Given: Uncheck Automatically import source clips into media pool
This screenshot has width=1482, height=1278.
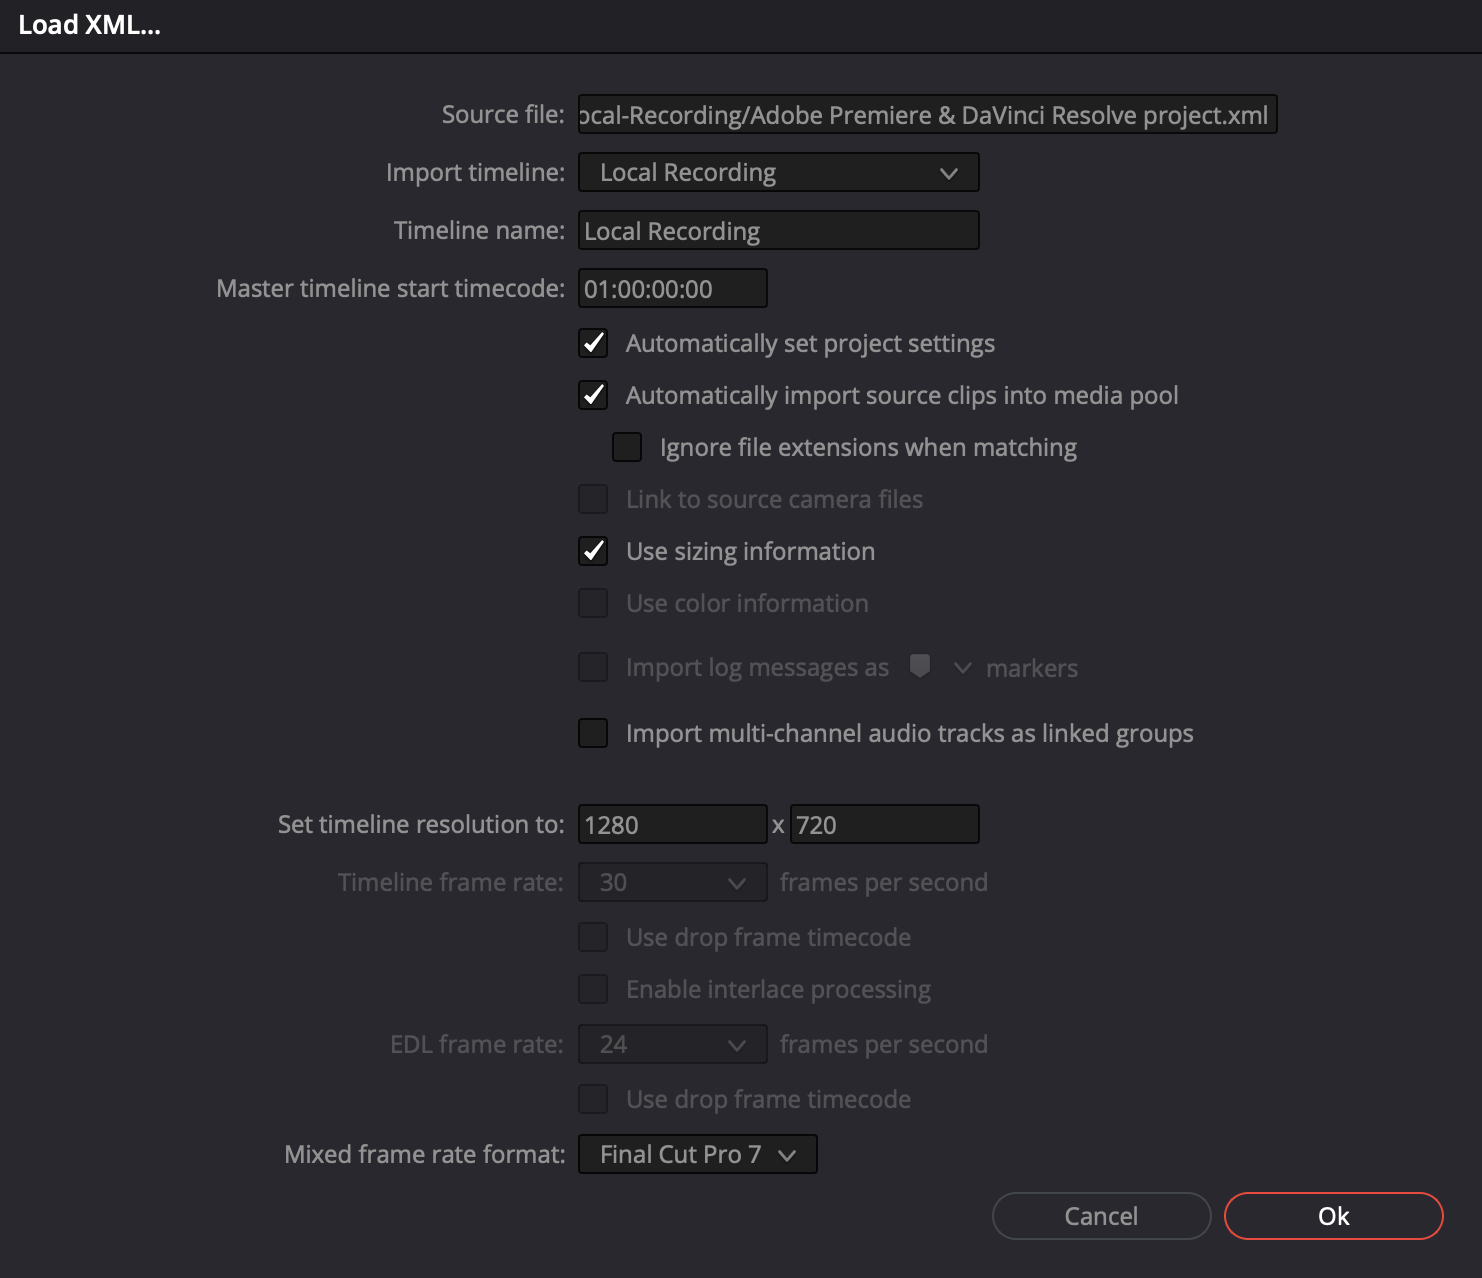Looking at the screenshot, I should pyautogui.click(x=593, y=395).
